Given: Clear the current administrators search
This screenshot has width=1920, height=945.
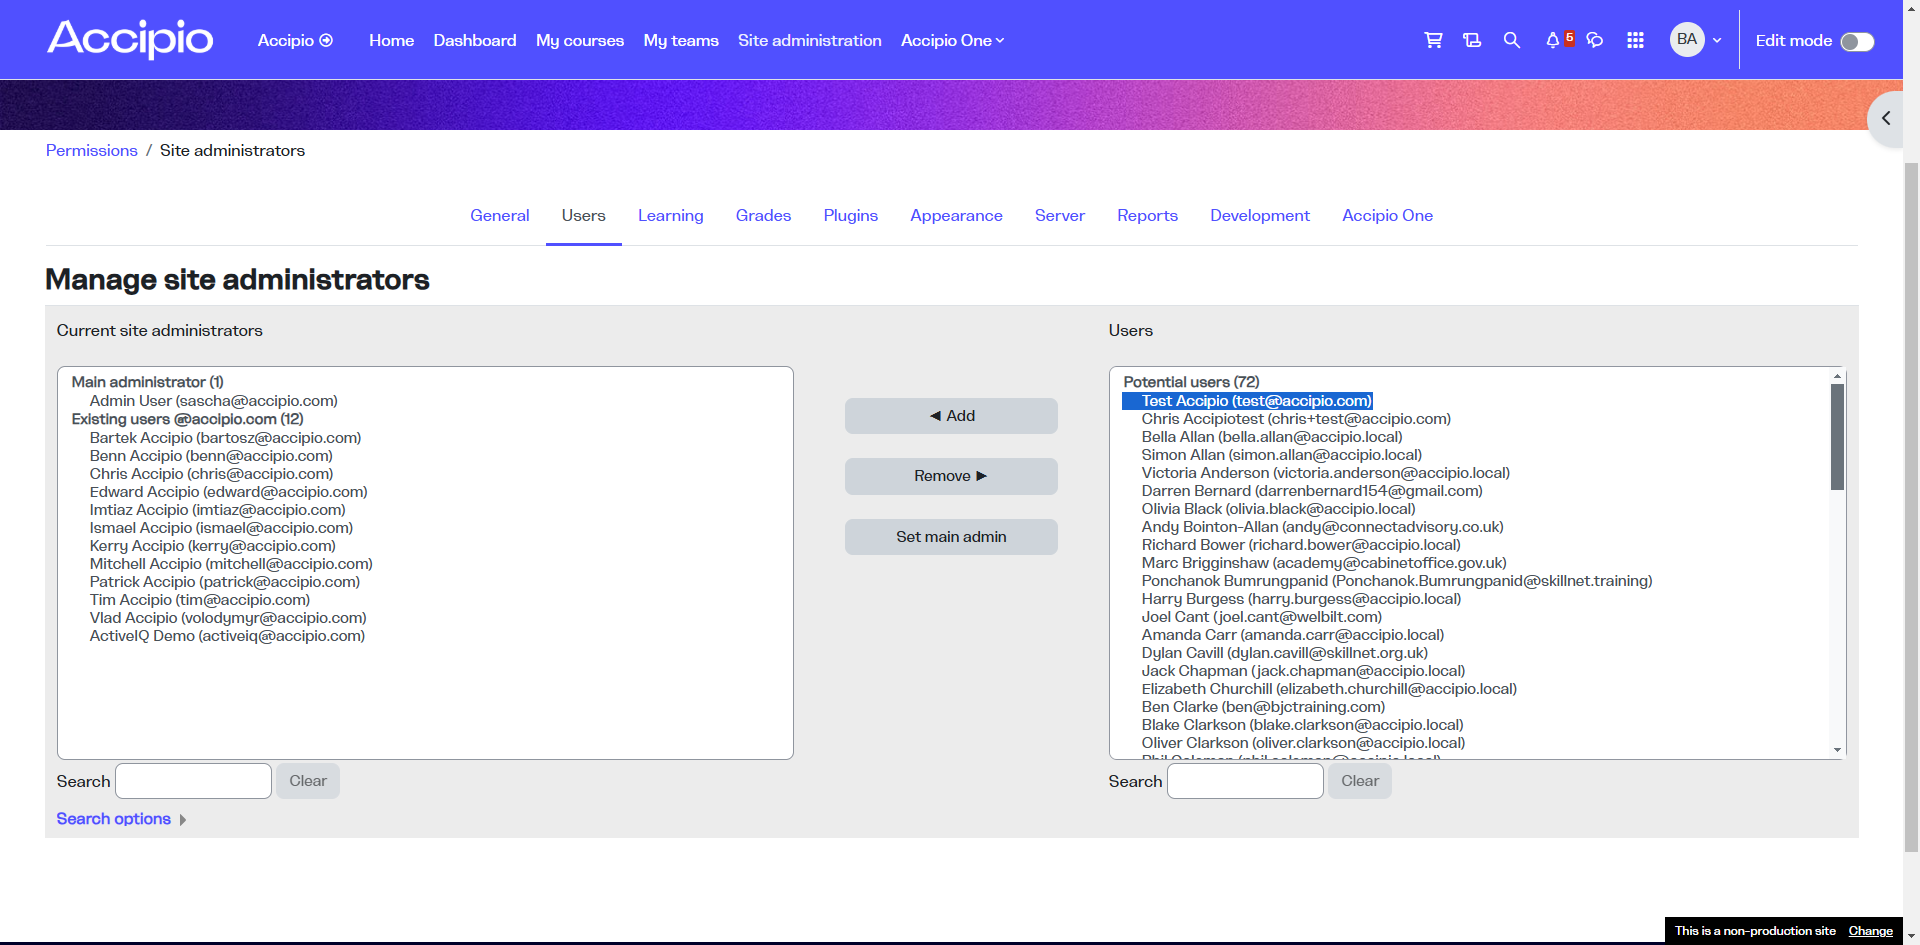Looking at the screenshot, I should 308,781.
